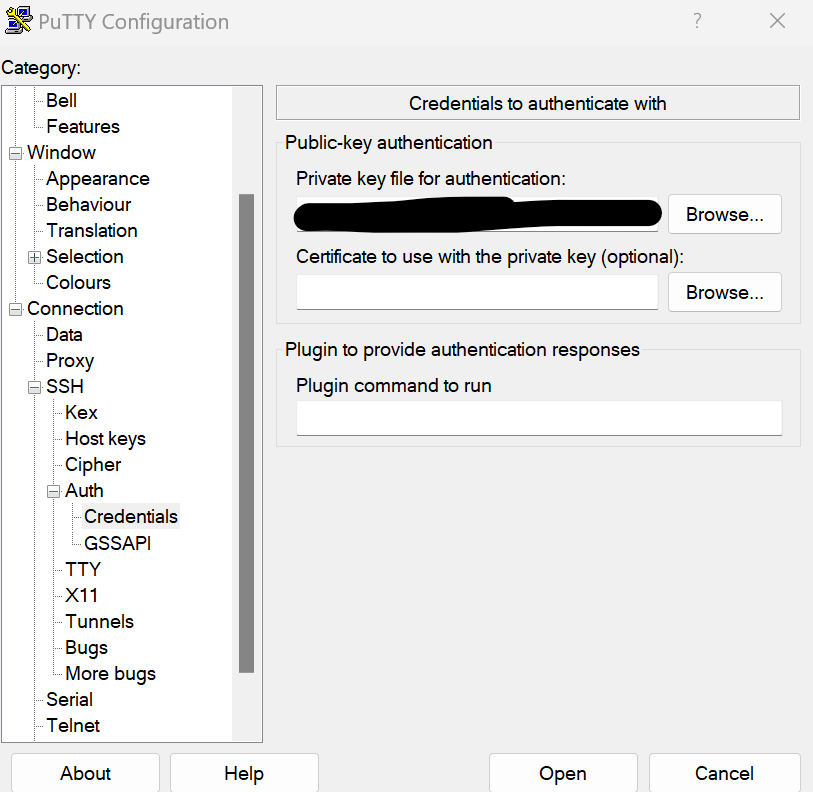
Task: Open the Auth category
Action: [x=84, y=491]
